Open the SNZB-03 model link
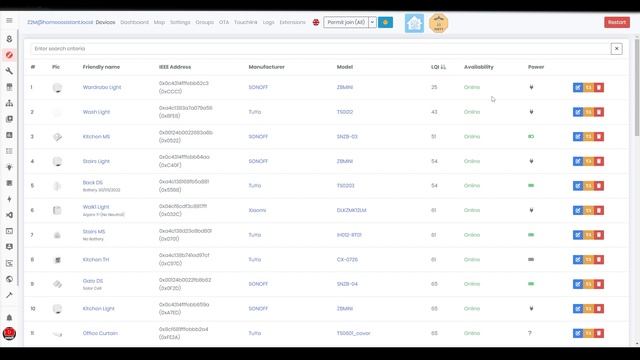Viewport: 640px width, 360px height. 347,136
